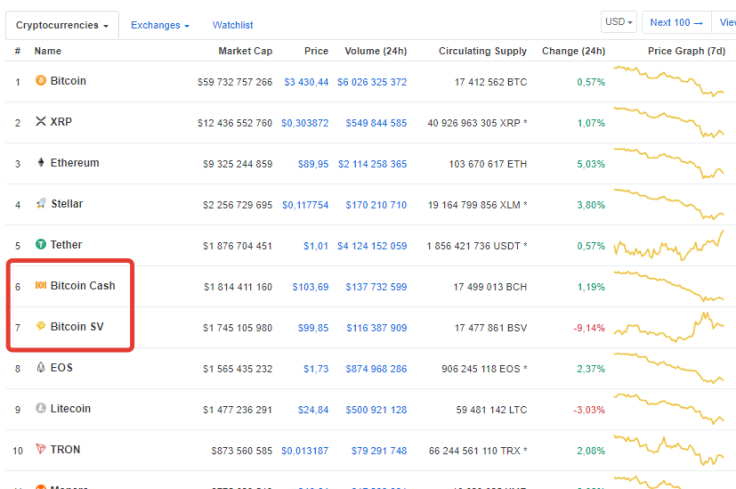Open Tether 7d price graph thumbnail
Screen dimensions: 736x489
click(669, 246)
